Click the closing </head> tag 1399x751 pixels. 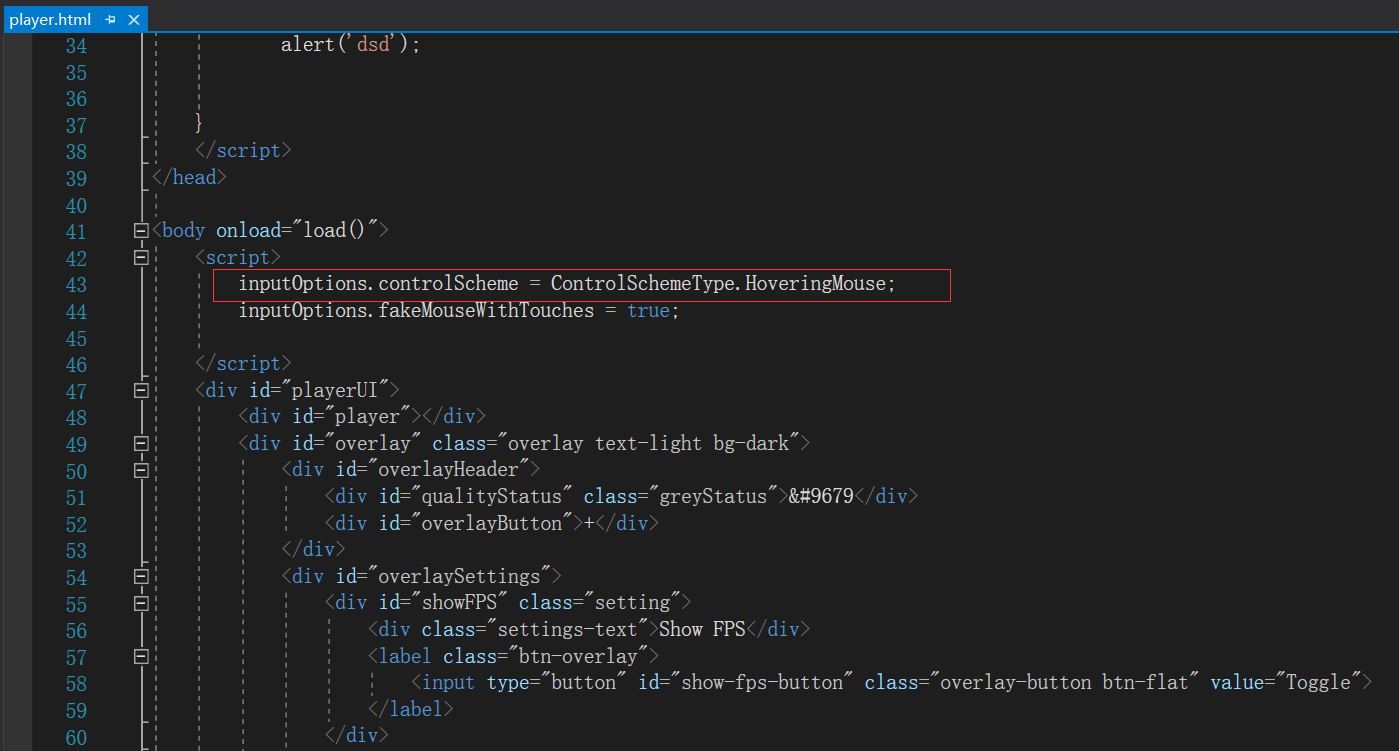(x=189, y=177)
